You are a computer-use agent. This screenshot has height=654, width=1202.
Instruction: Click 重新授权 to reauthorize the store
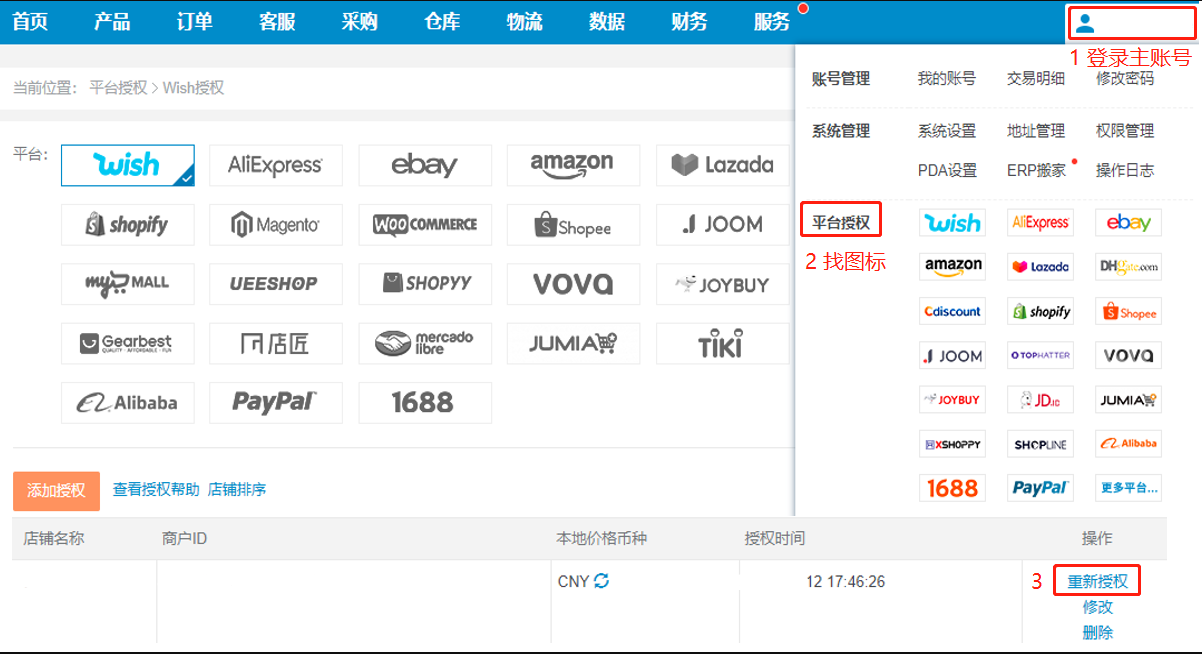click(1097, 581)
